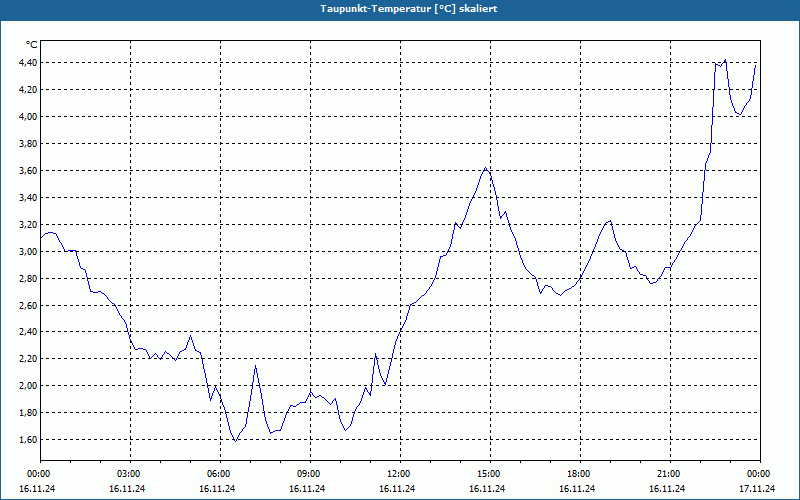The width and height of the screenshot is (800, 500).
Task: Select the 09:00 x-axis label
Action: point(309,474)
